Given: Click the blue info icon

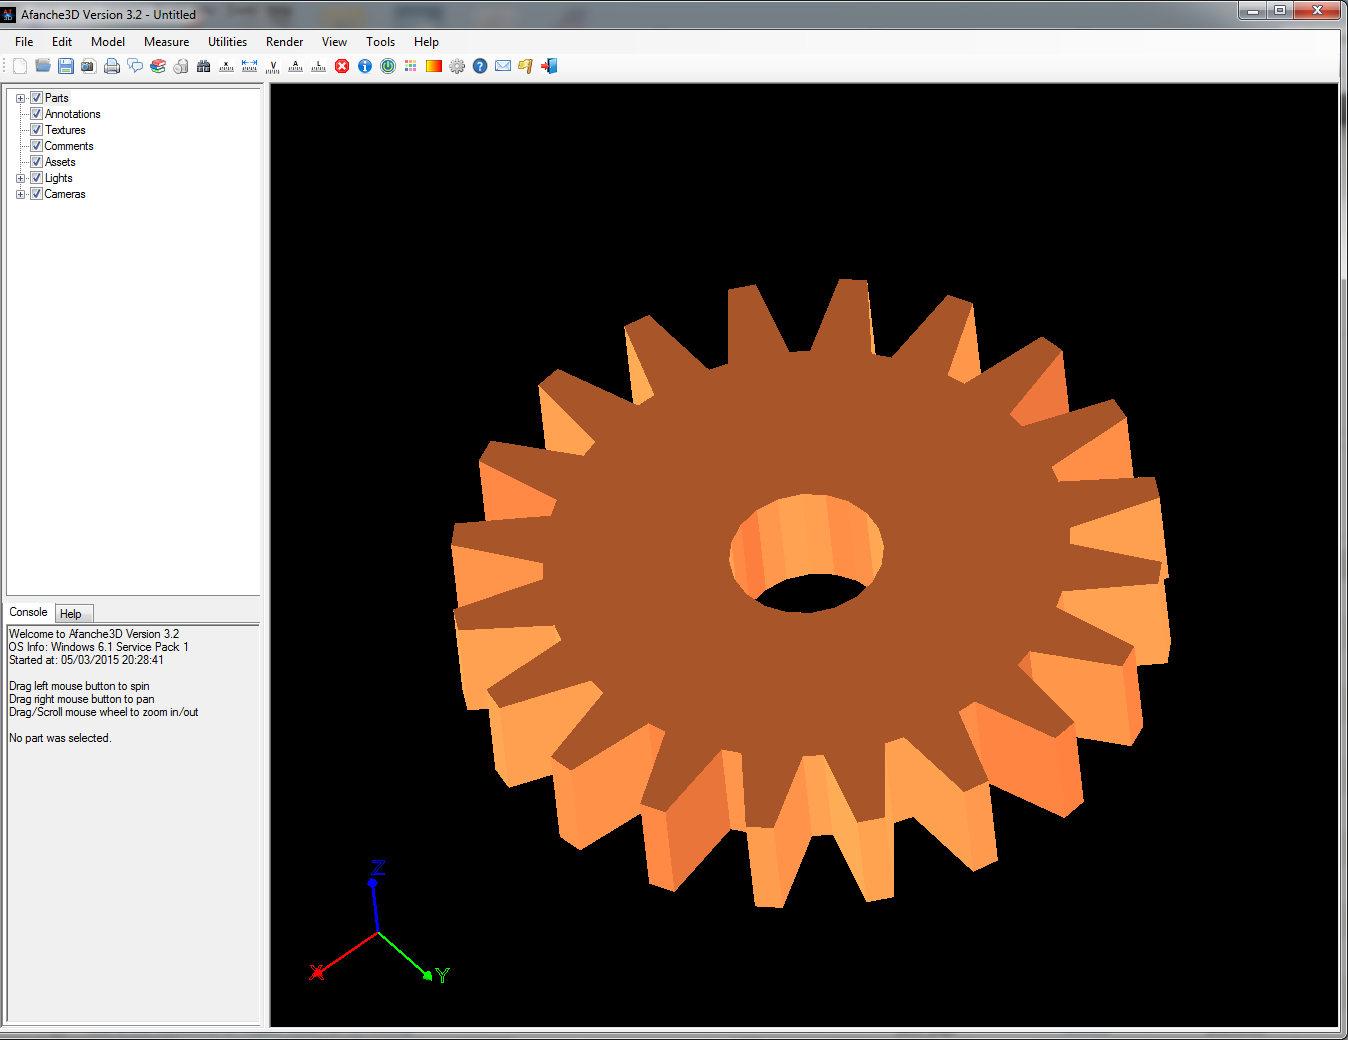Looking at the screenshot, I should [365, 66].
